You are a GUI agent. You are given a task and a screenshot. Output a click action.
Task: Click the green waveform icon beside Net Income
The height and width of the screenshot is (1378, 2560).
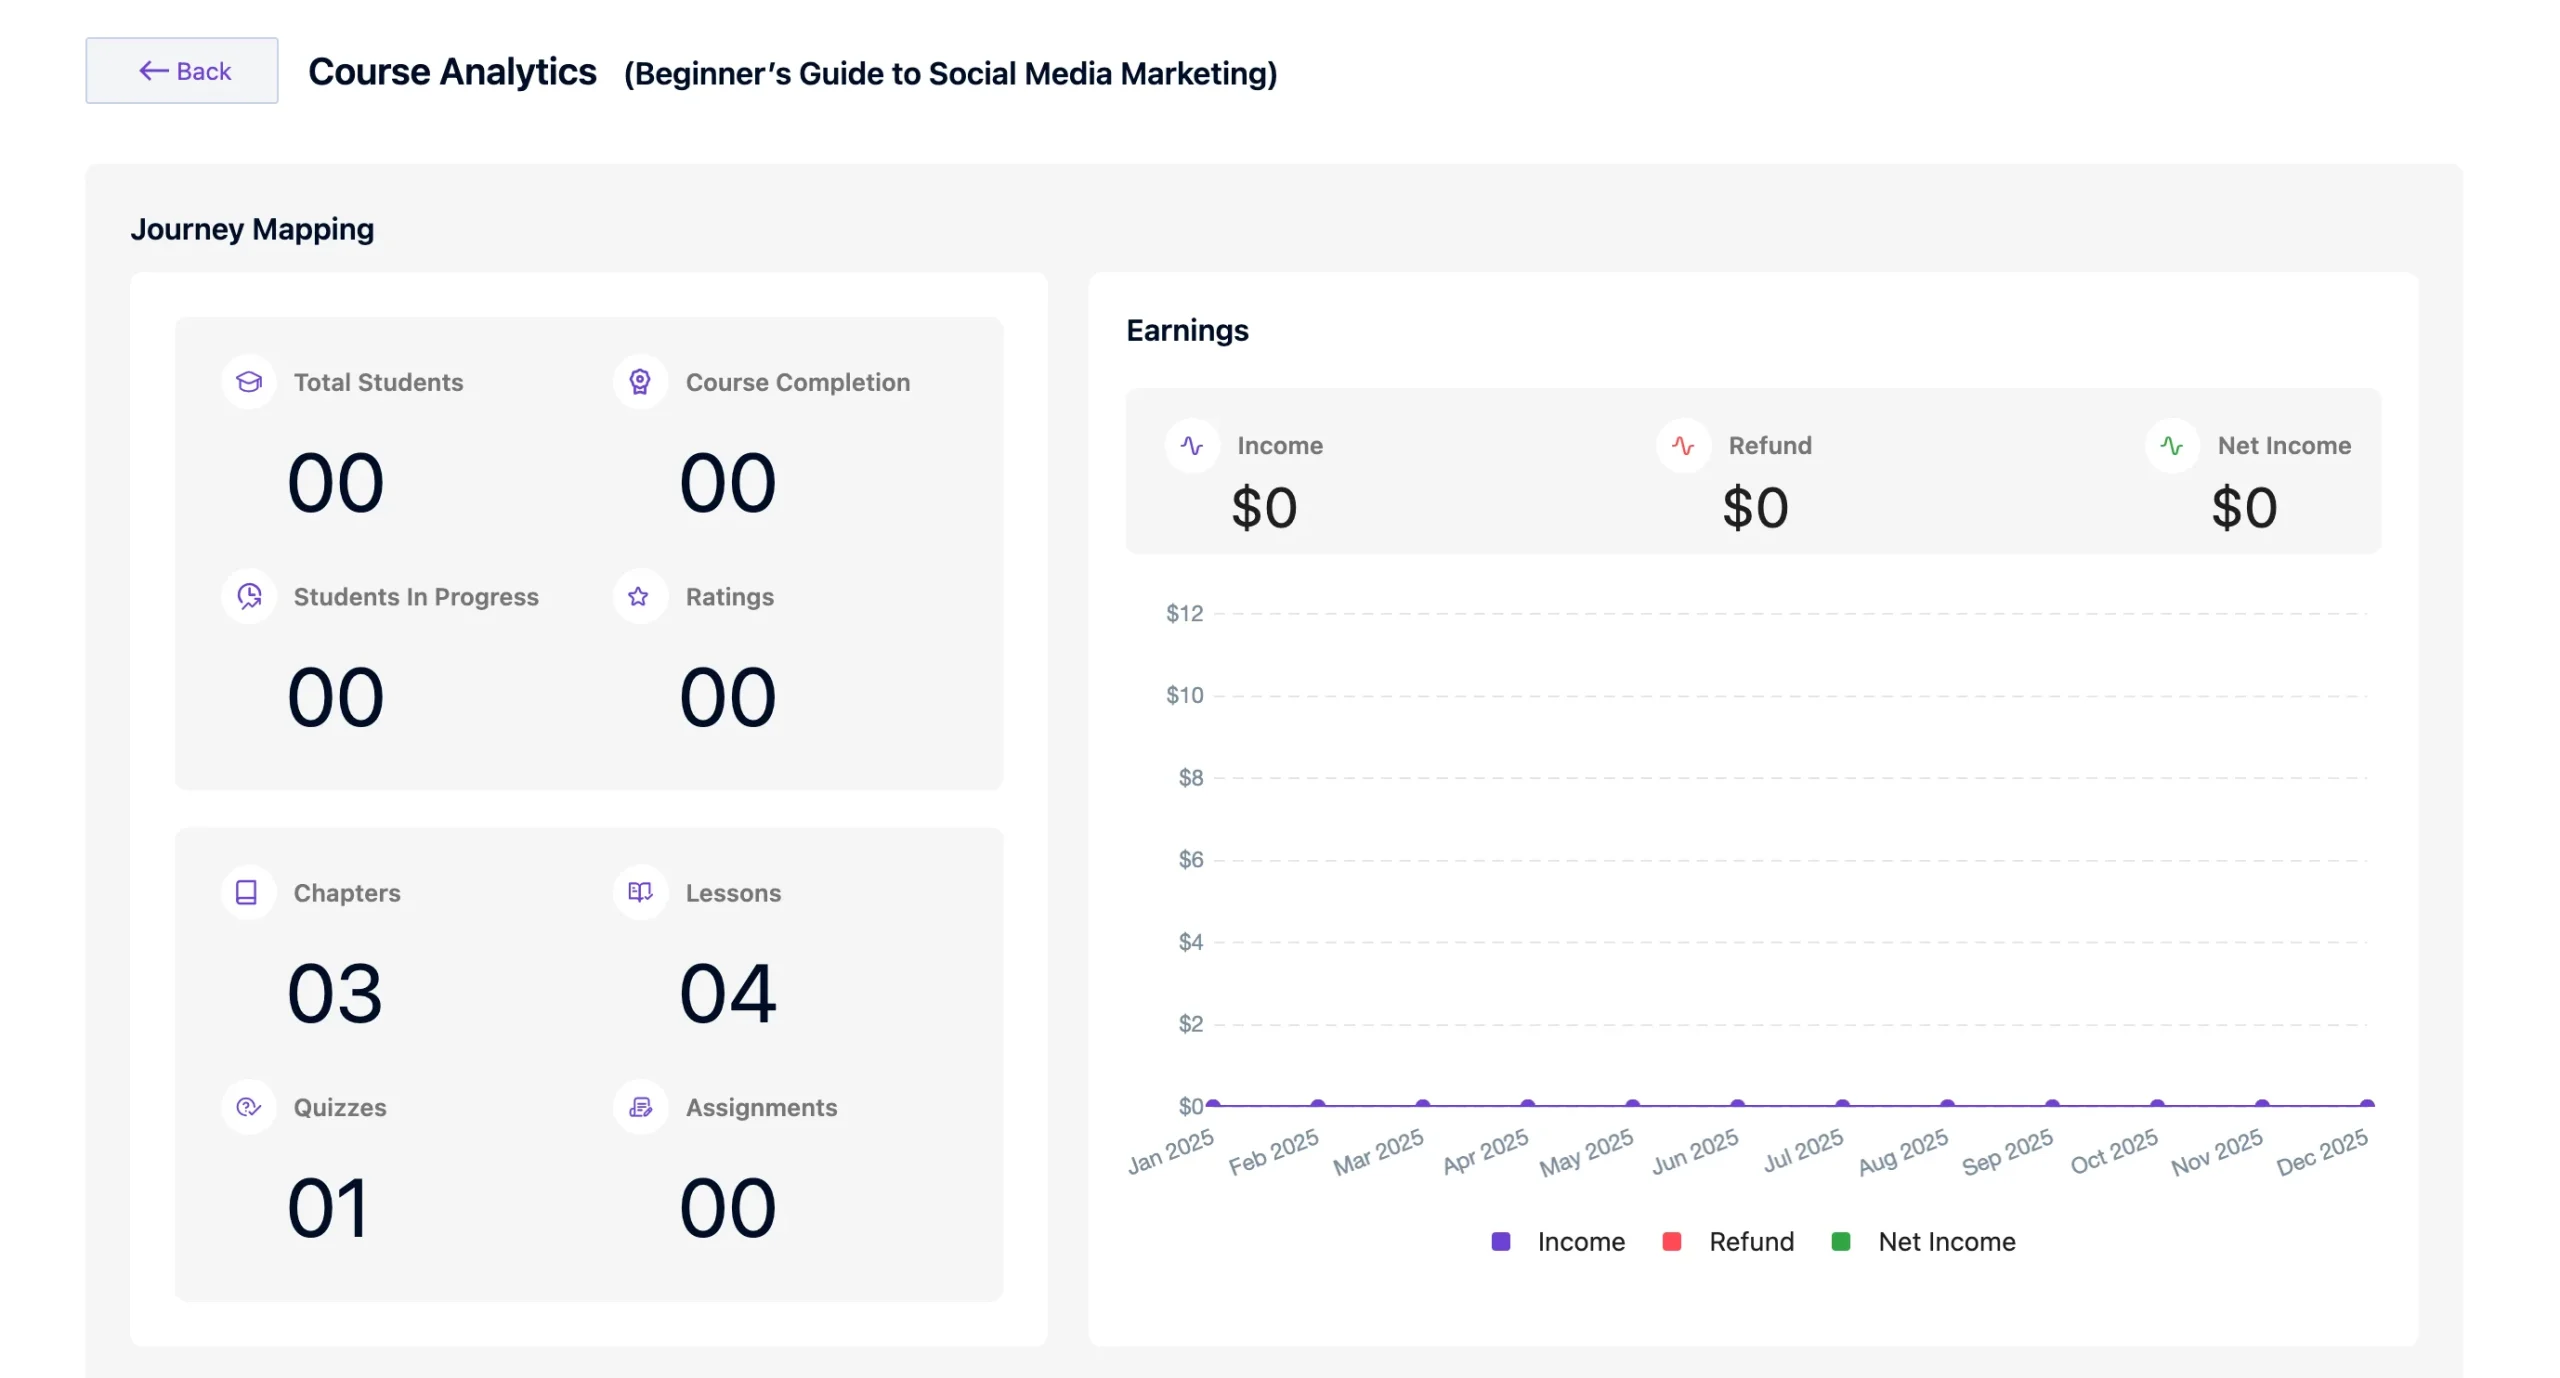tap(2171, 446)
